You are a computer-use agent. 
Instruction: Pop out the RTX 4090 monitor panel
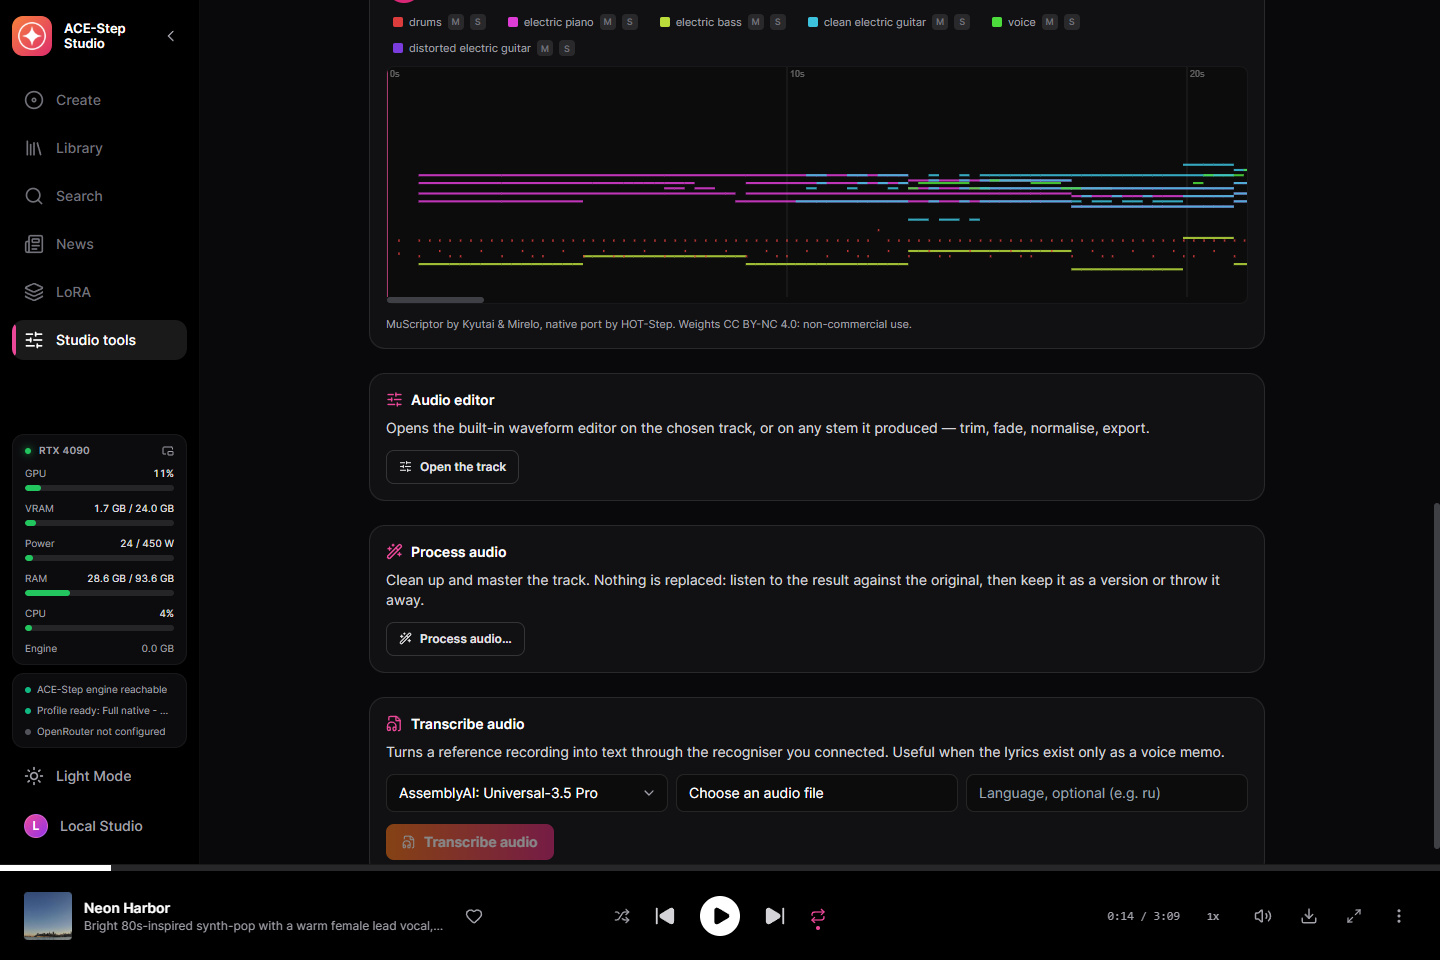168,451
